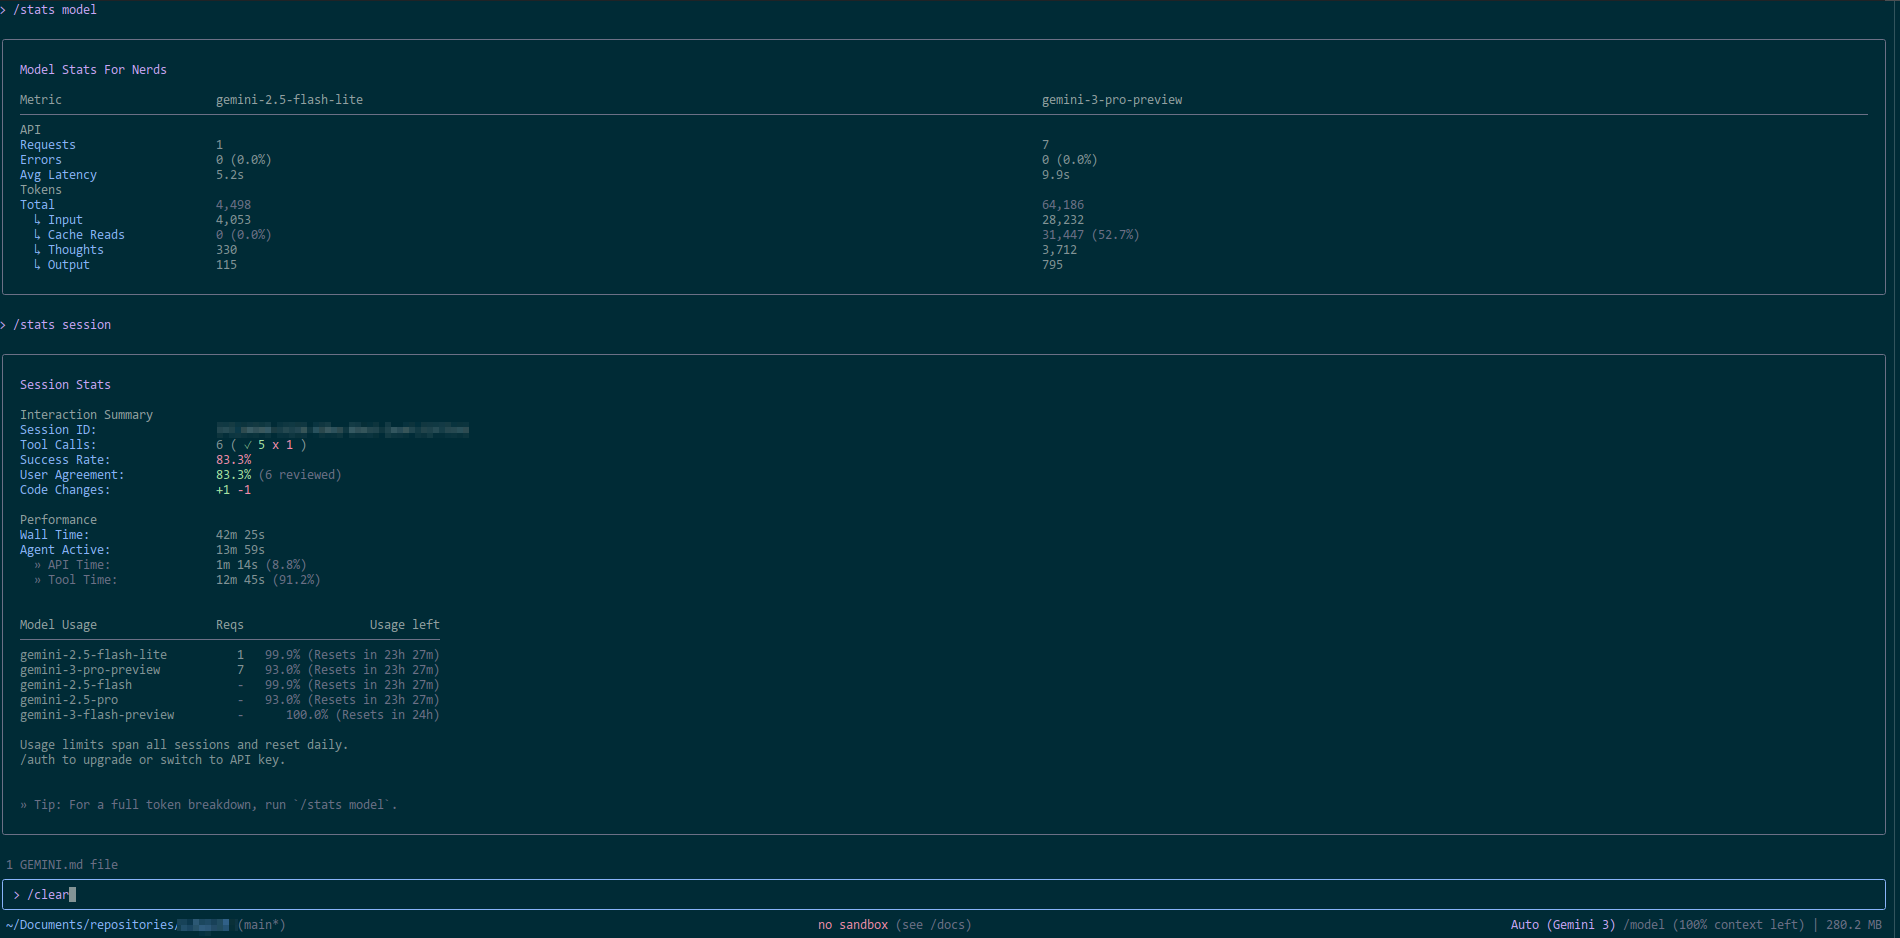This screenshot has width=1900, height=938.
Task: Click gemini-2.5-flash-lite row name in Model Usage
Action: point(94,655)
